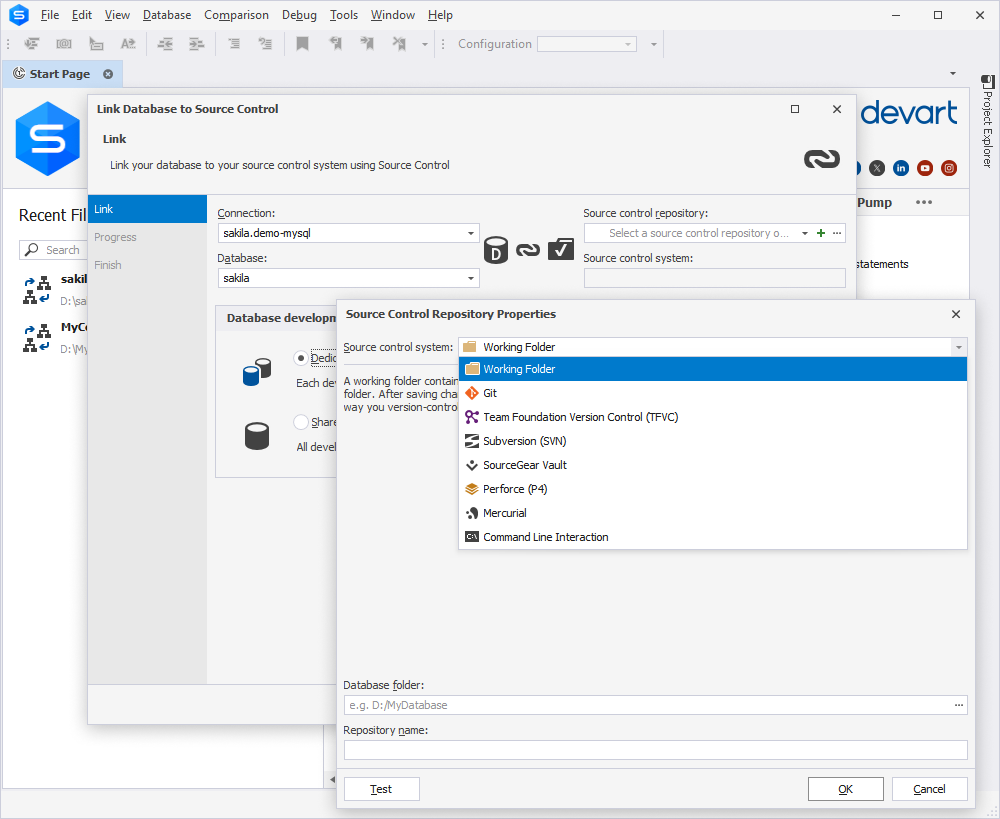This screenshot has width=1000, height=819.
Task: Open Devart YouTube icon
Action: (925, 168)
